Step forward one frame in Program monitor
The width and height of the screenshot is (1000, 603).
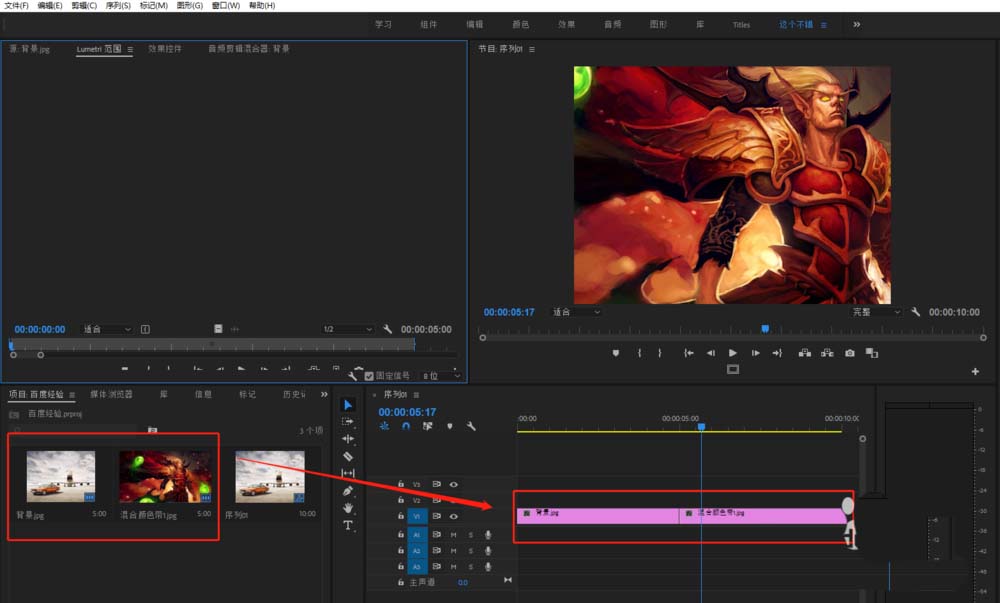pyautogui.click(x=755, y=352)
